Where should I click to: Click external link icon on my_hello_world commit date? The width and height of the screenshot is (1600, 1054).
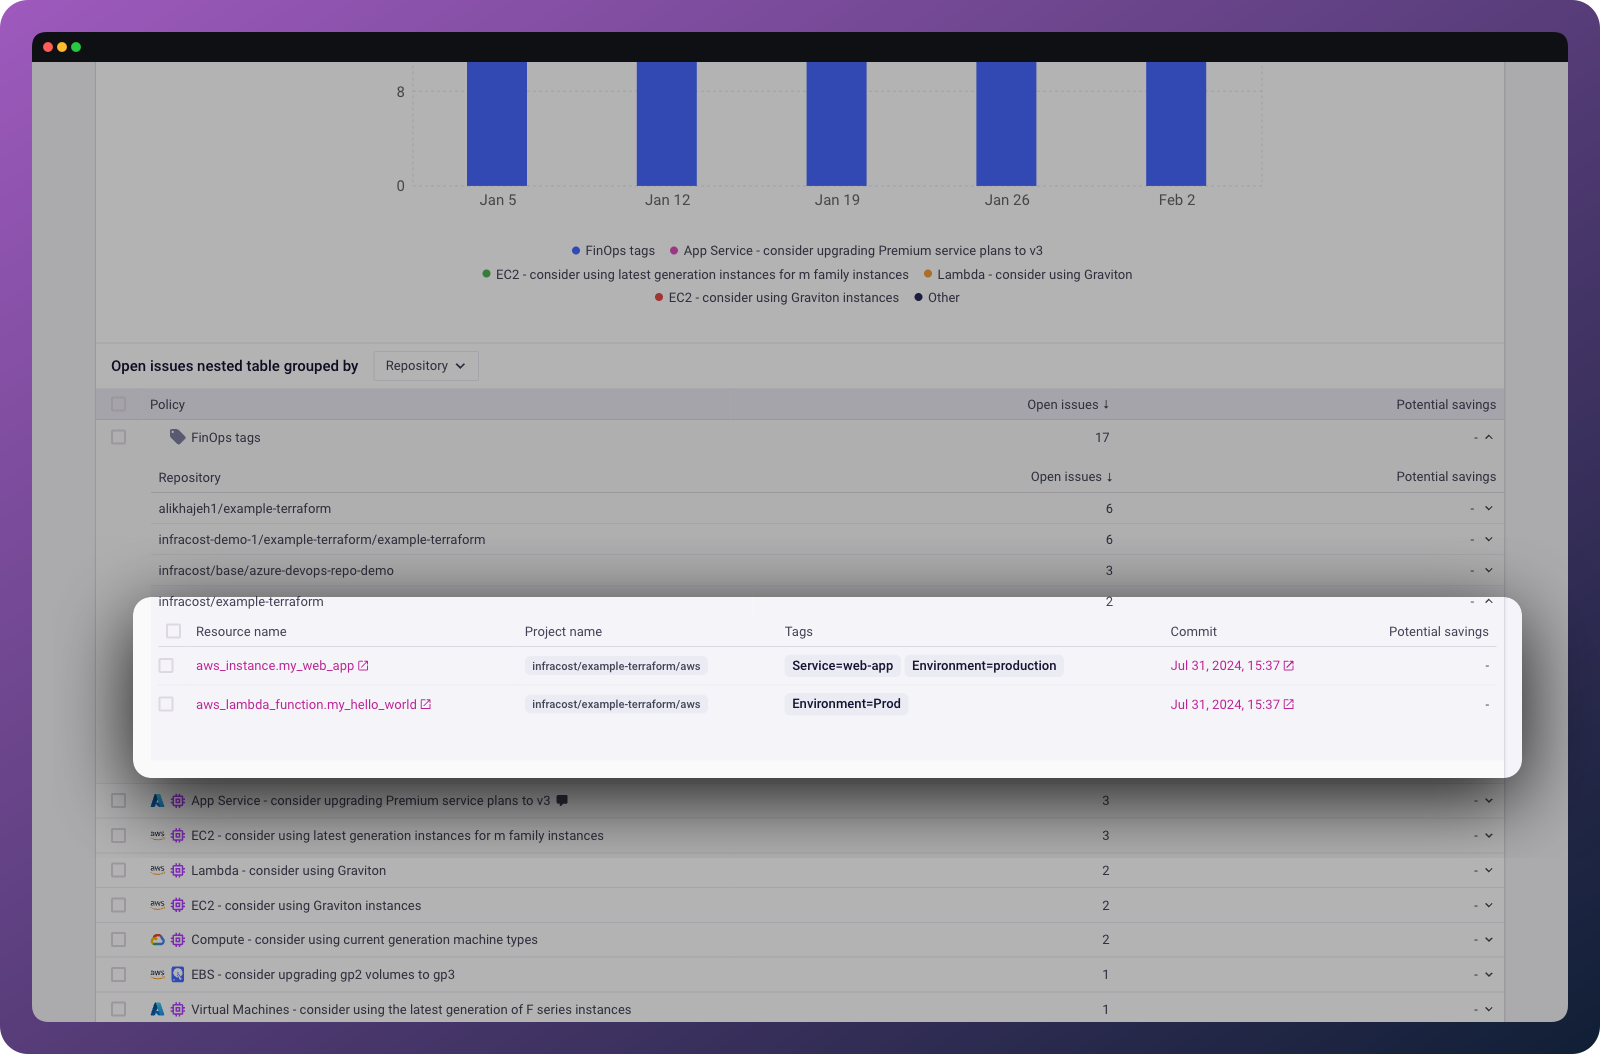(x=1288, y=704)
